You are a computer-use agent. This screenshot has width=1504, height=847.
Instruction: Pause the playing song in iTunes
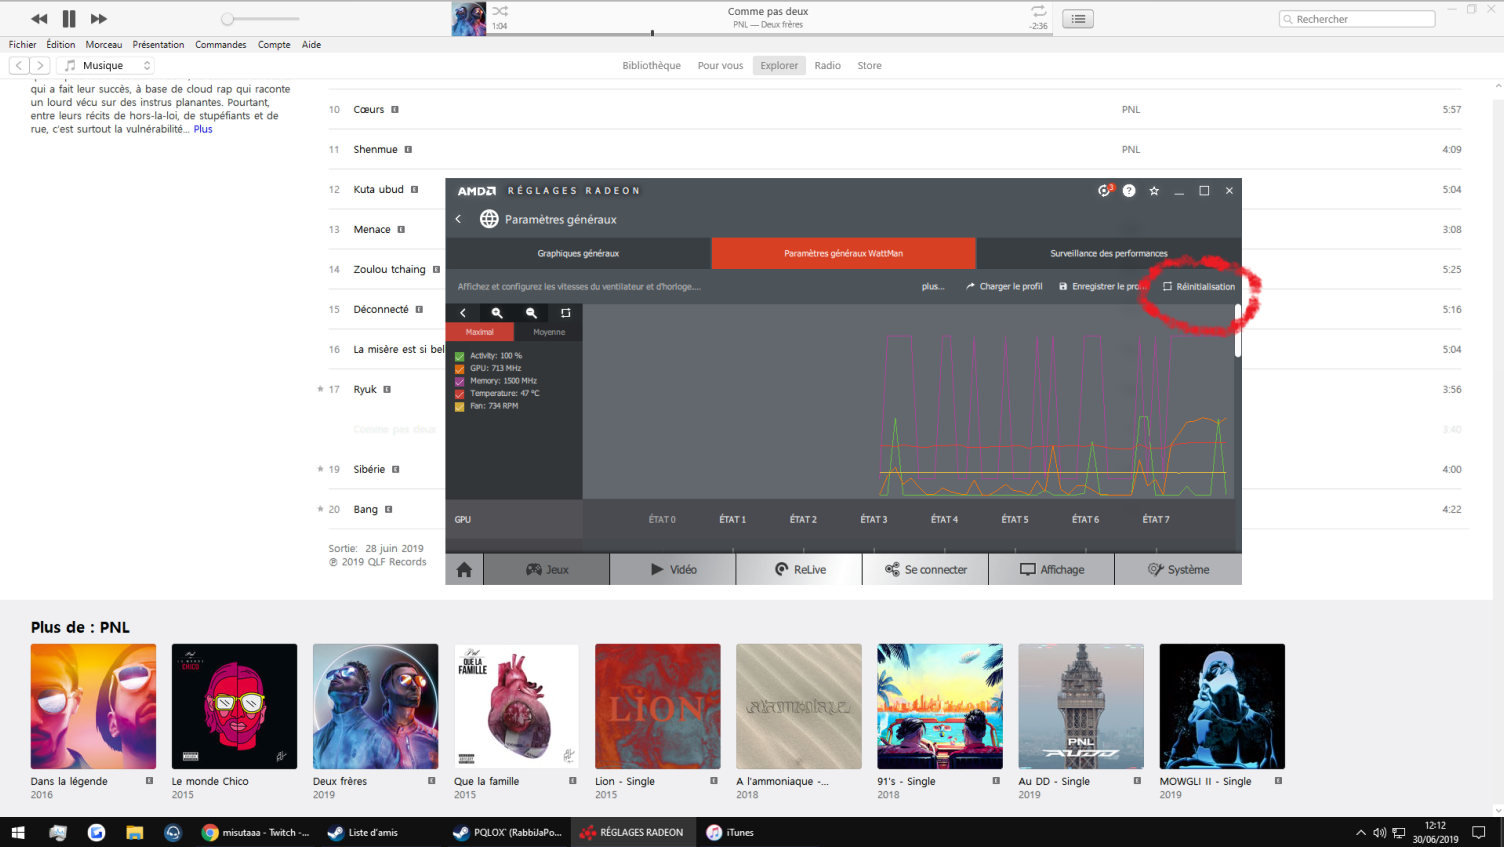[x=69, y=19]
